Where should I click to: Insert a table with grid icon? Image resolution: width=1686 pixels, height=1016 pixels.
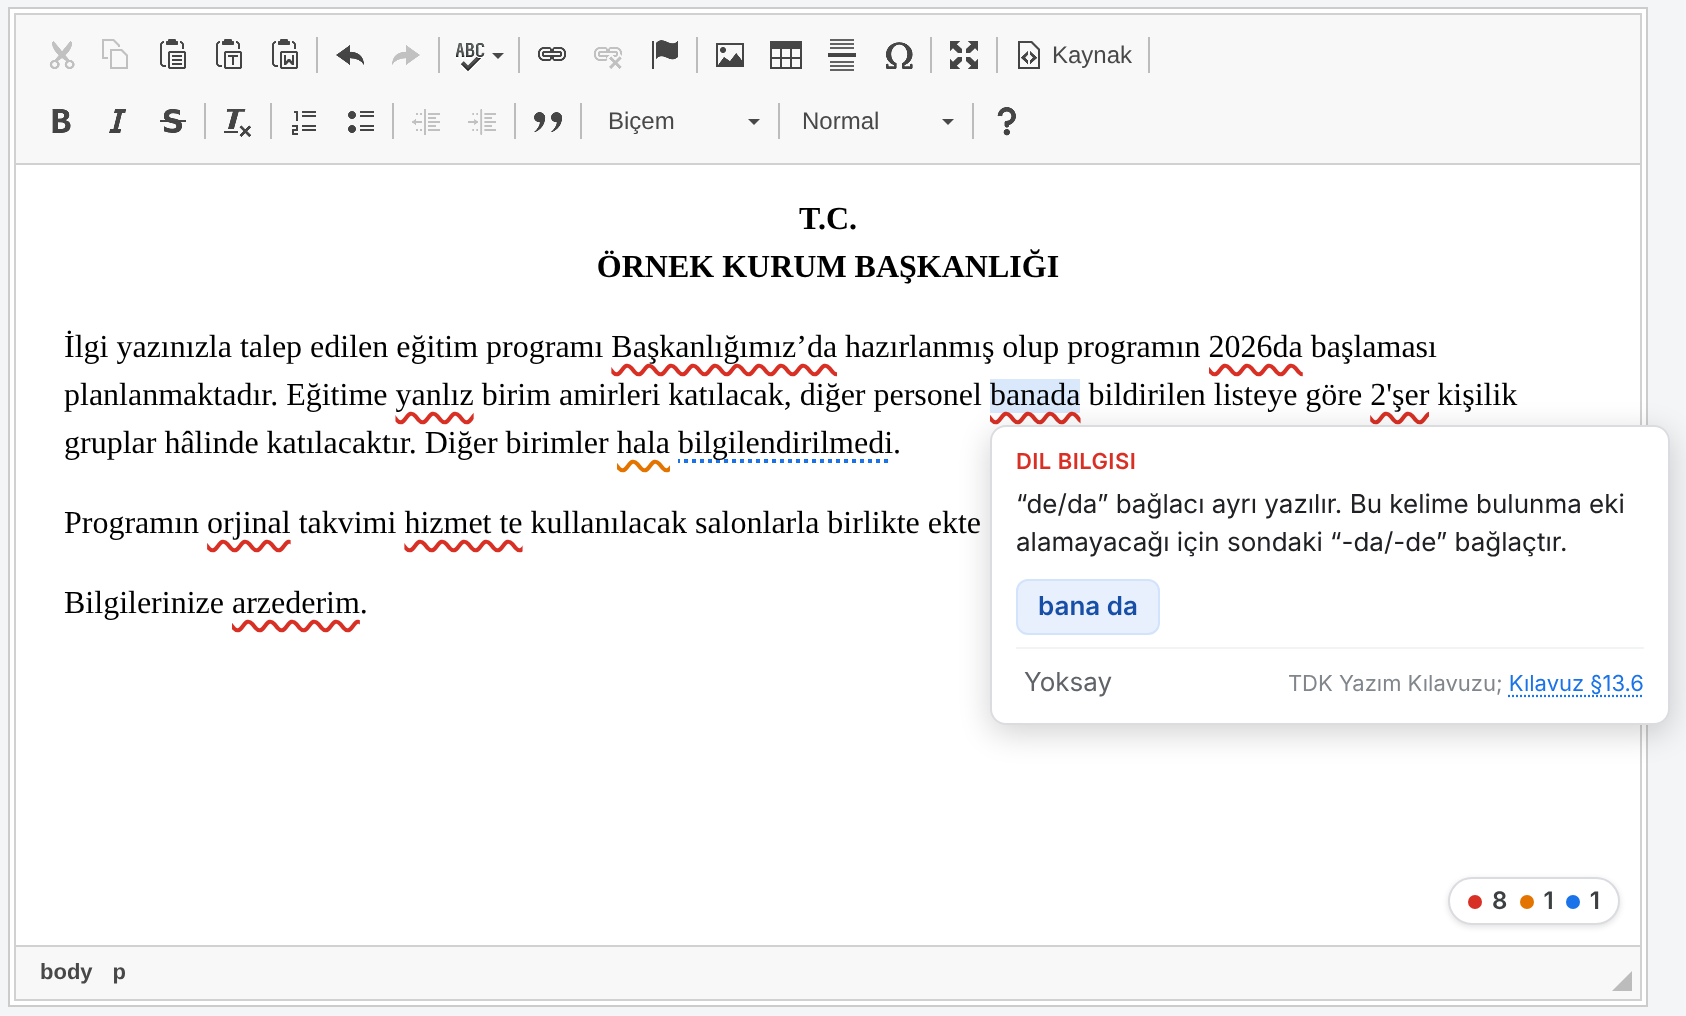pyautogui.click(x=786, y=55)
